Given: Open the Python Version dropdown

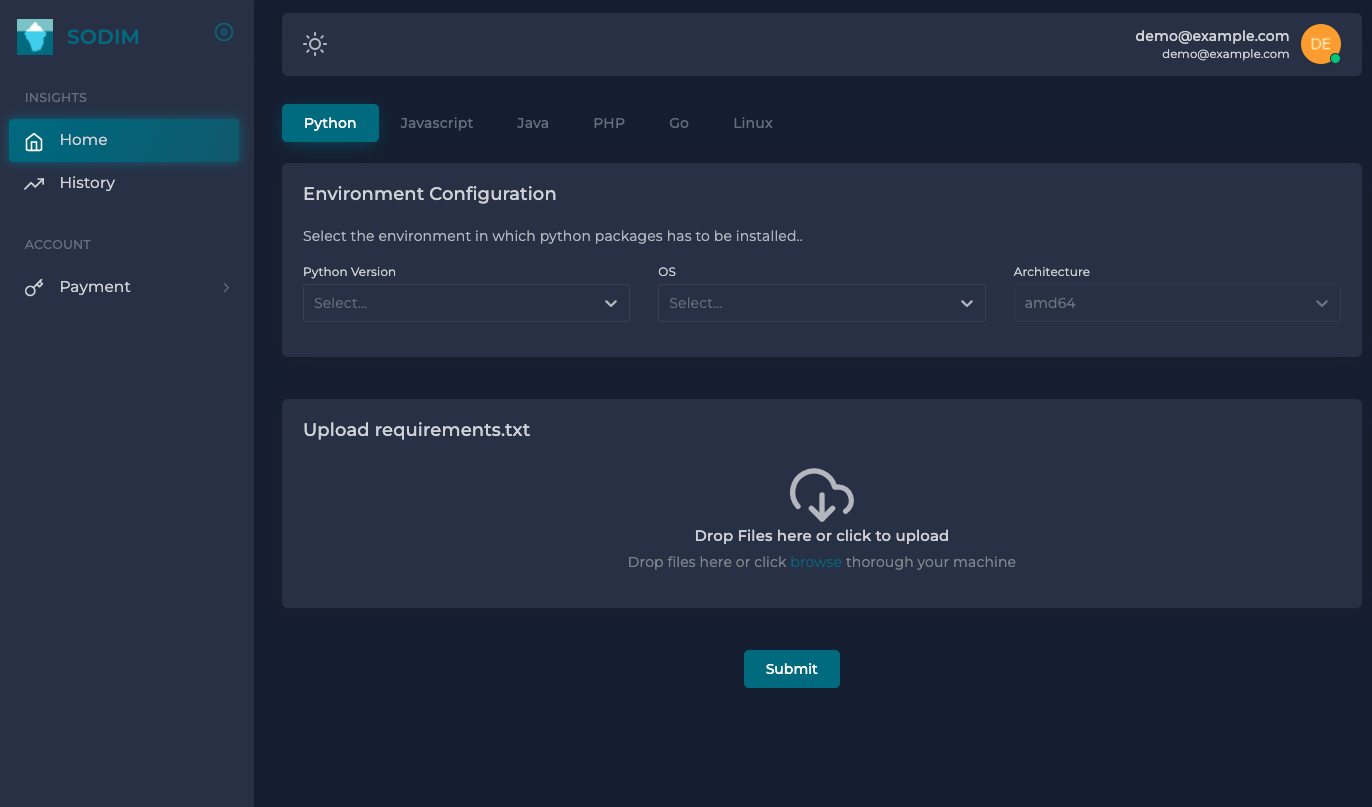Looking at the screenshot, I should [465, 303].
